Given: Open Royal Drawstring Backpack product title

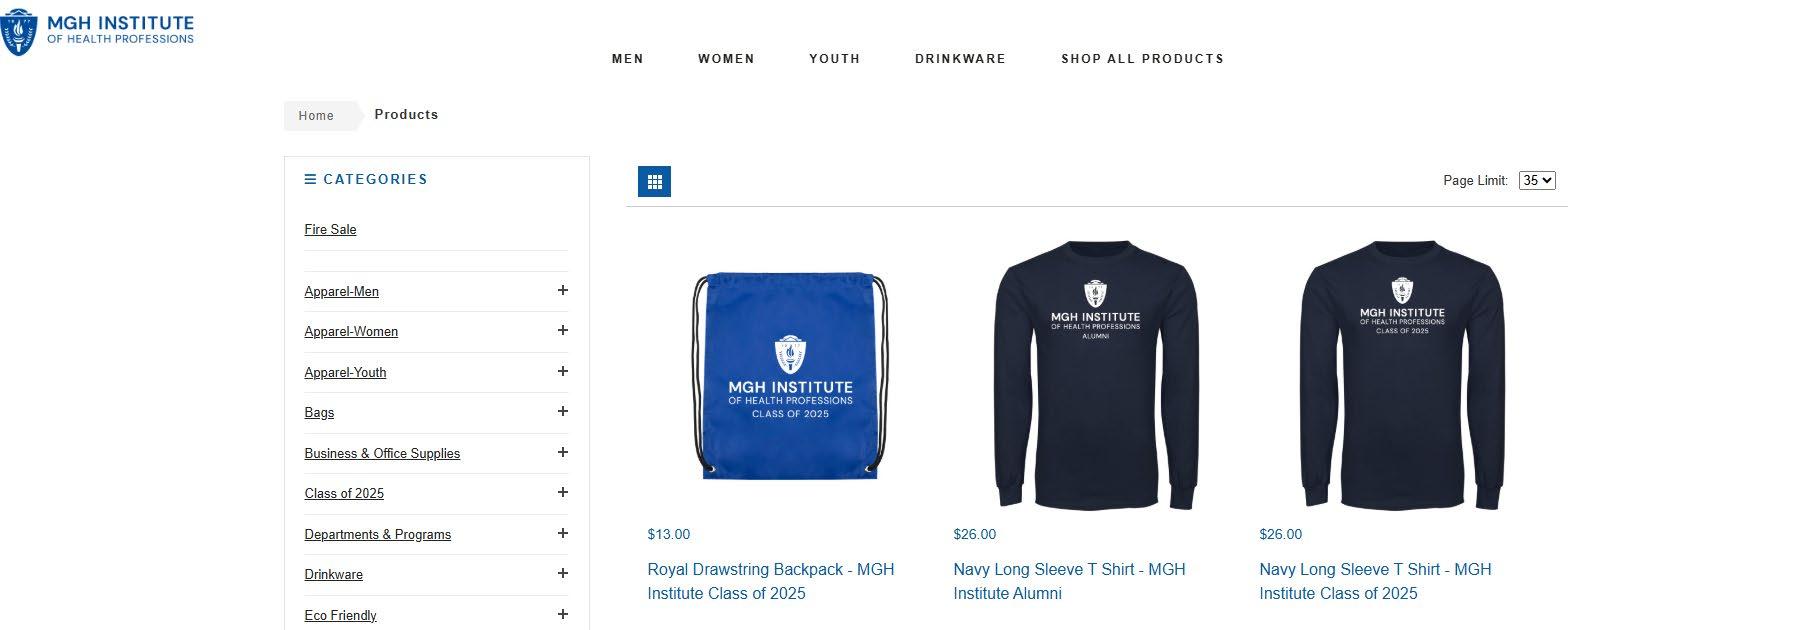Looking at the screenshot, I should pos(771,581).
